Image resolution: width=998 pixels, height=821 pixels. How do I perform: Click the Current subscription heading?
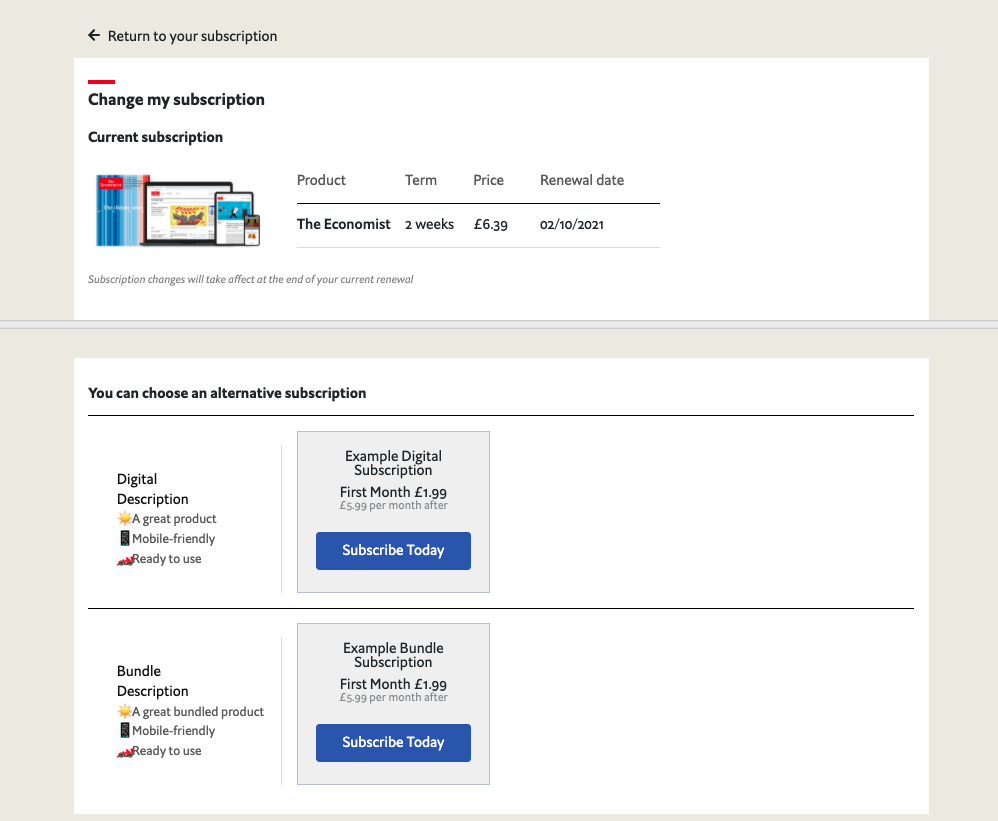click(155, 137)
